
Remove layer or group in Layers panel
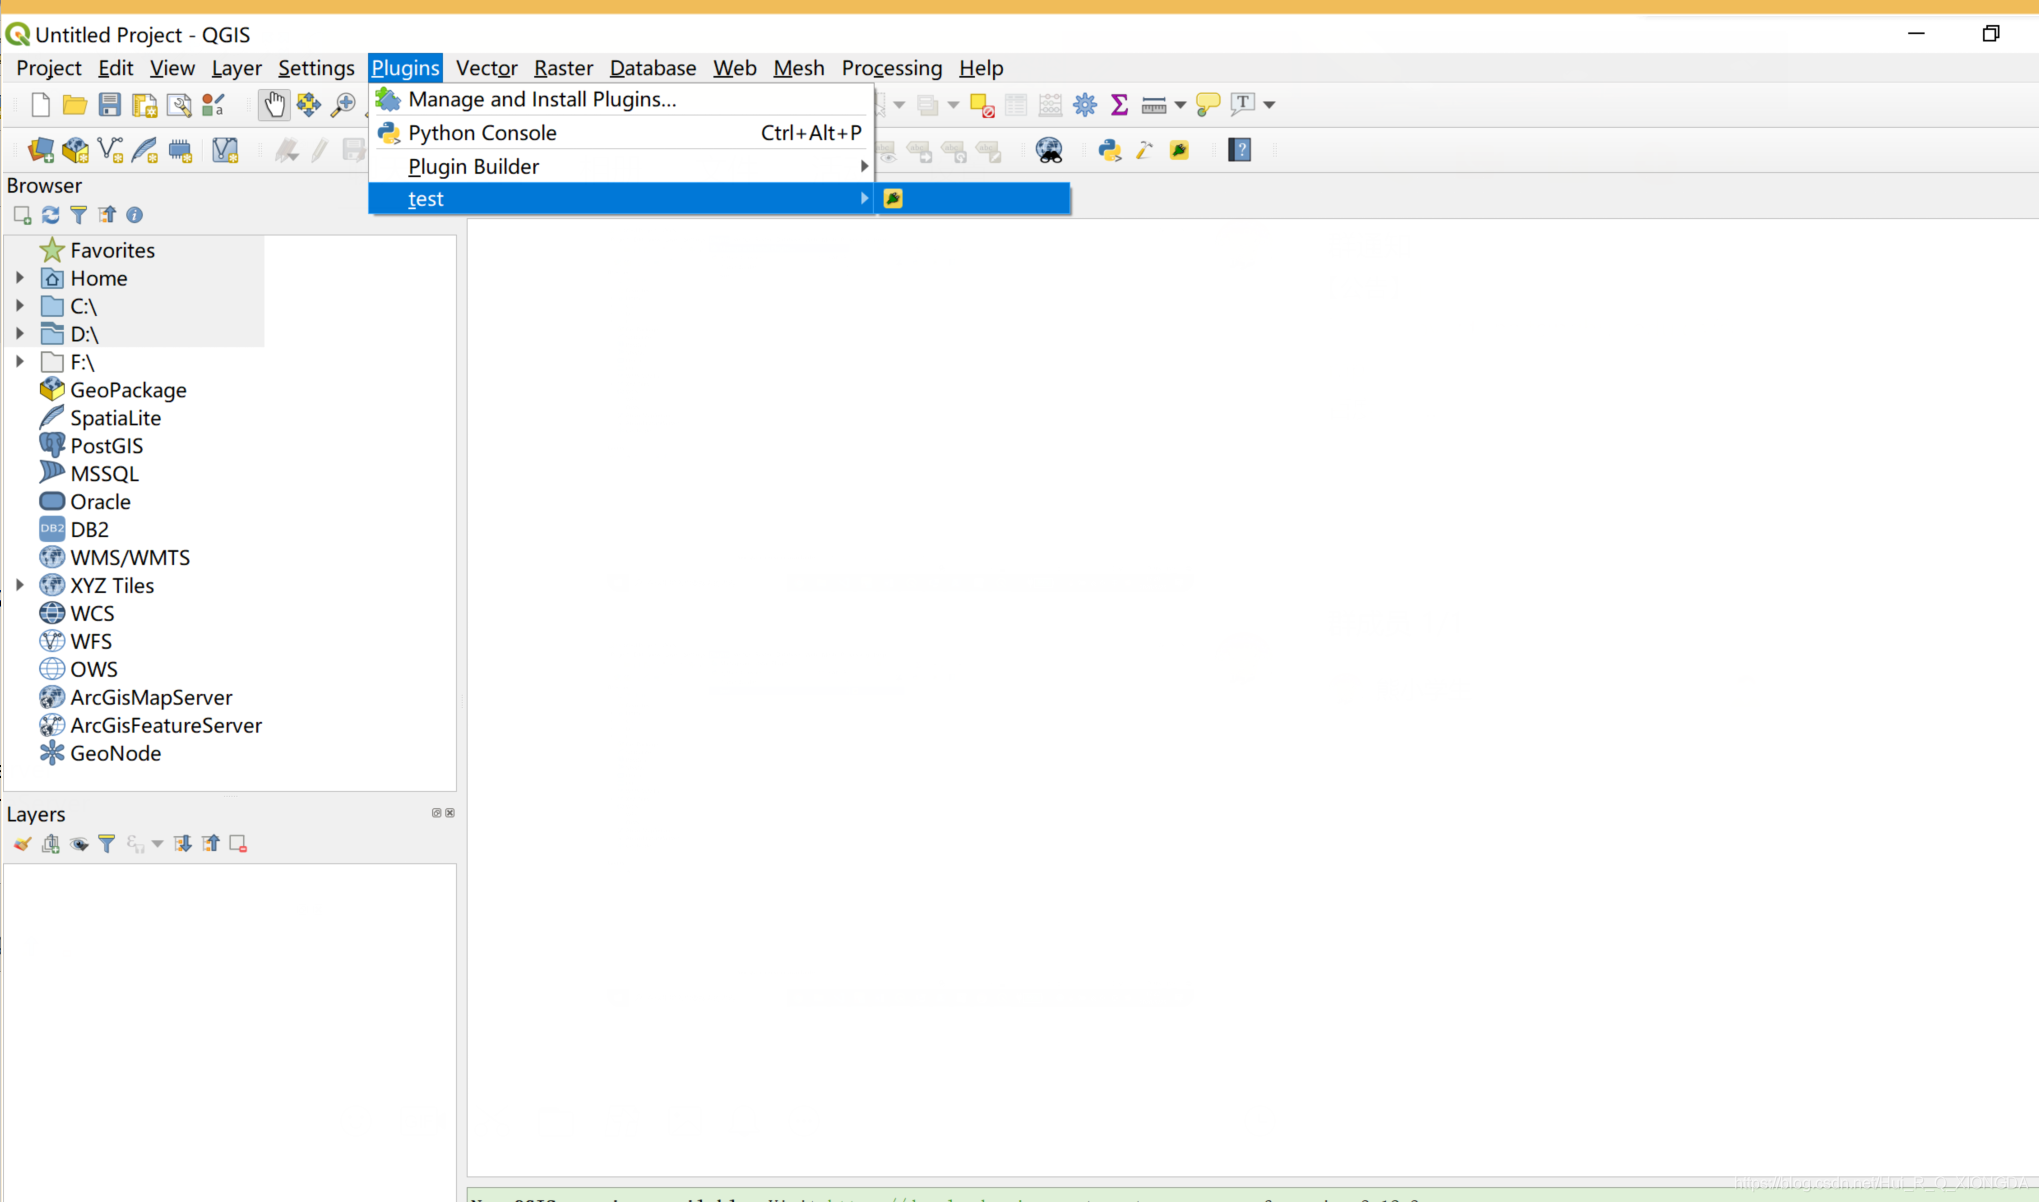238,844
